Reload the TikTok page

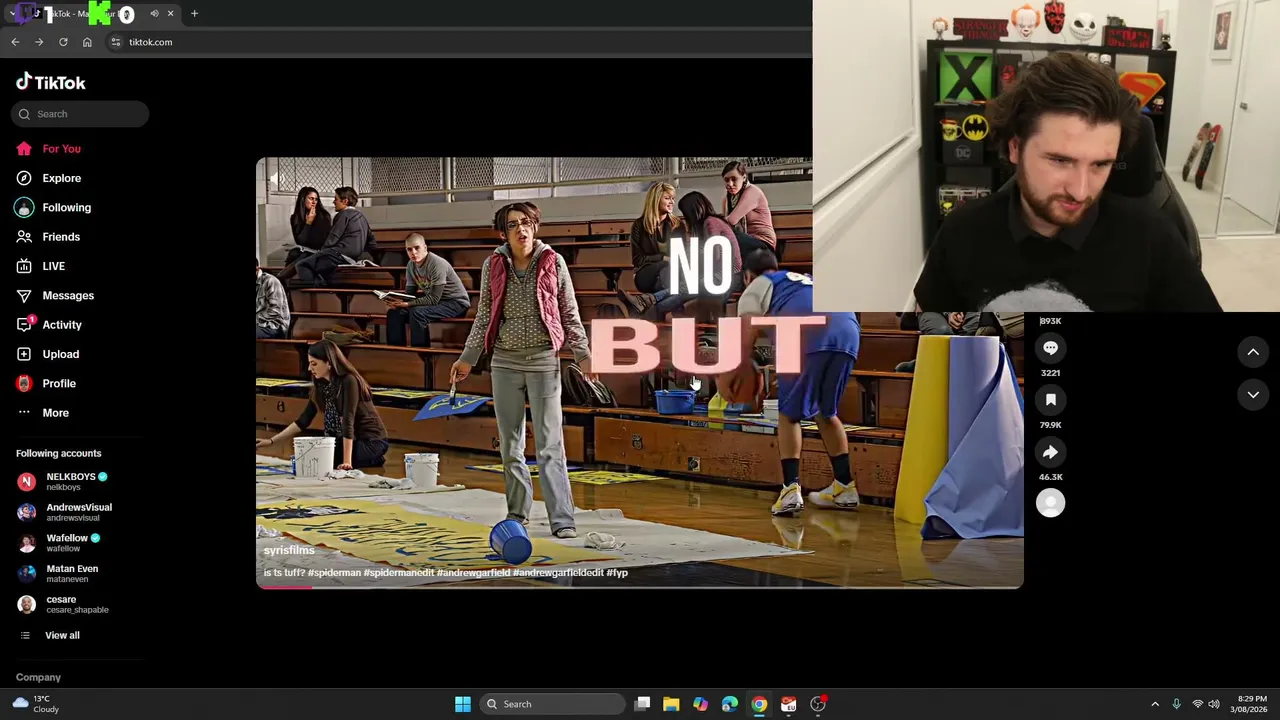(63, 42)
